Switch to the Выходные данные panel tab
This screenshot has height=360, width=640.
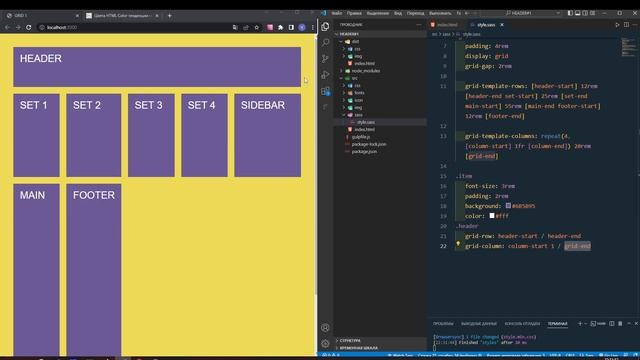479,324
